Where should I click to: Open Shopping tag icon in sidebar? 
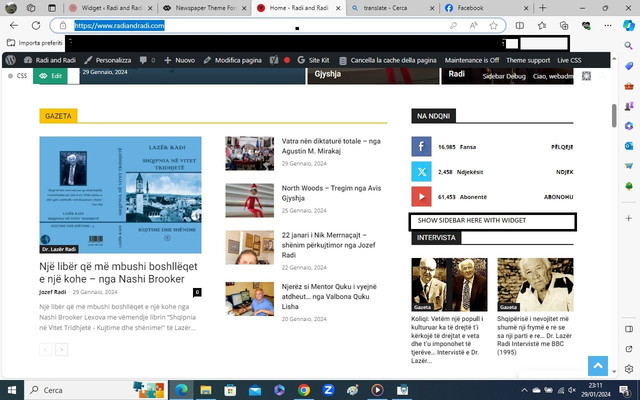[x=629, y=66]
